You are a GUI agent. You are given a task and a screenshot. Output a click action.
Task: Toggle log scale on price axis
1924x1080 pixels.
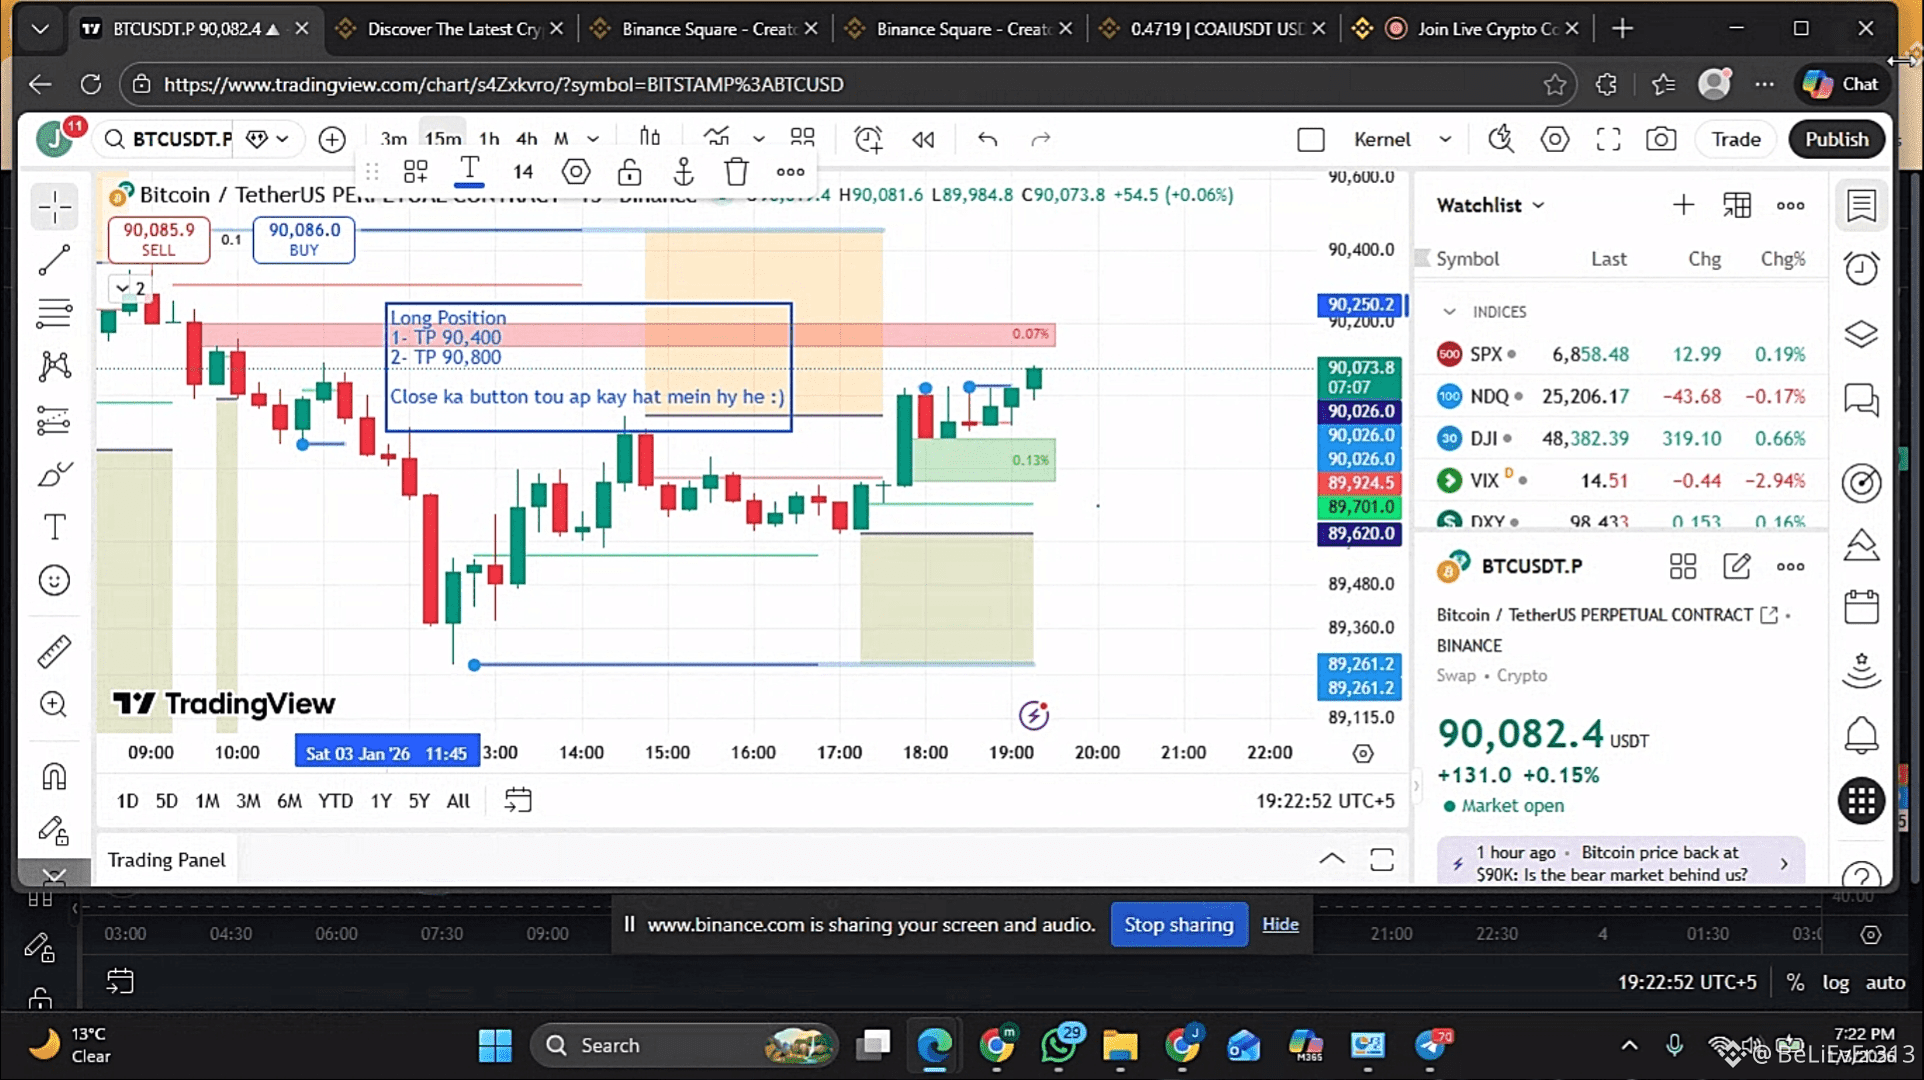(1835, 982)
